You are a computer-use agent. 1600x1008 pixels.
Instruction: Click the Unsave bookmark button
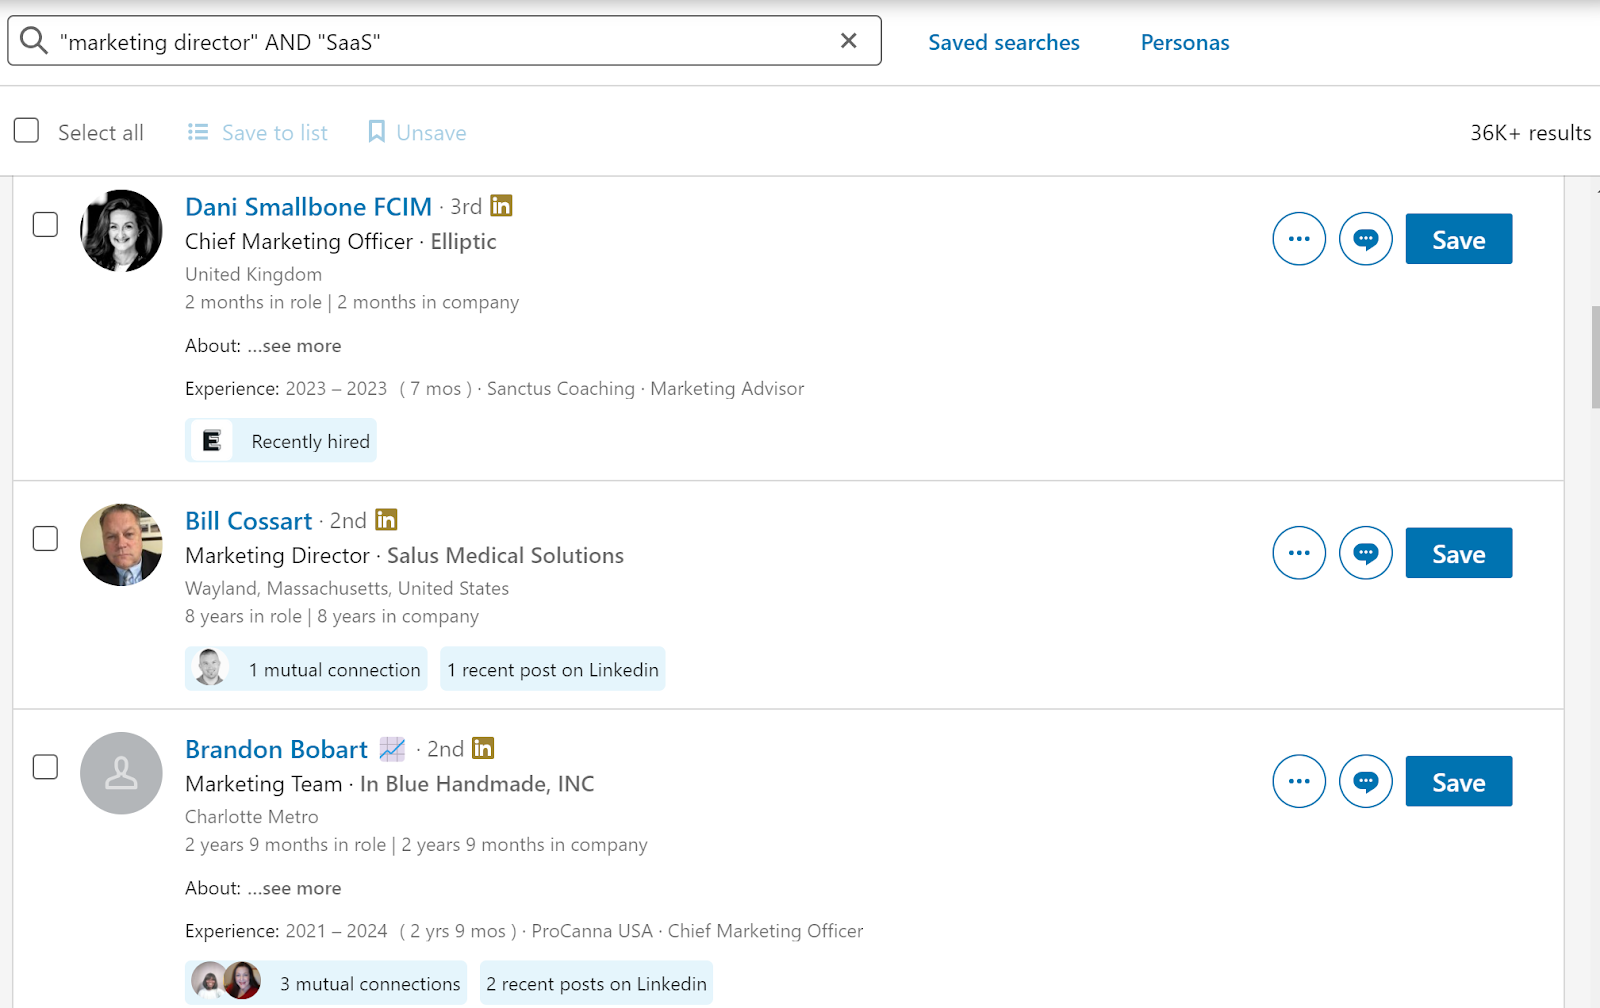pos(417,132)
